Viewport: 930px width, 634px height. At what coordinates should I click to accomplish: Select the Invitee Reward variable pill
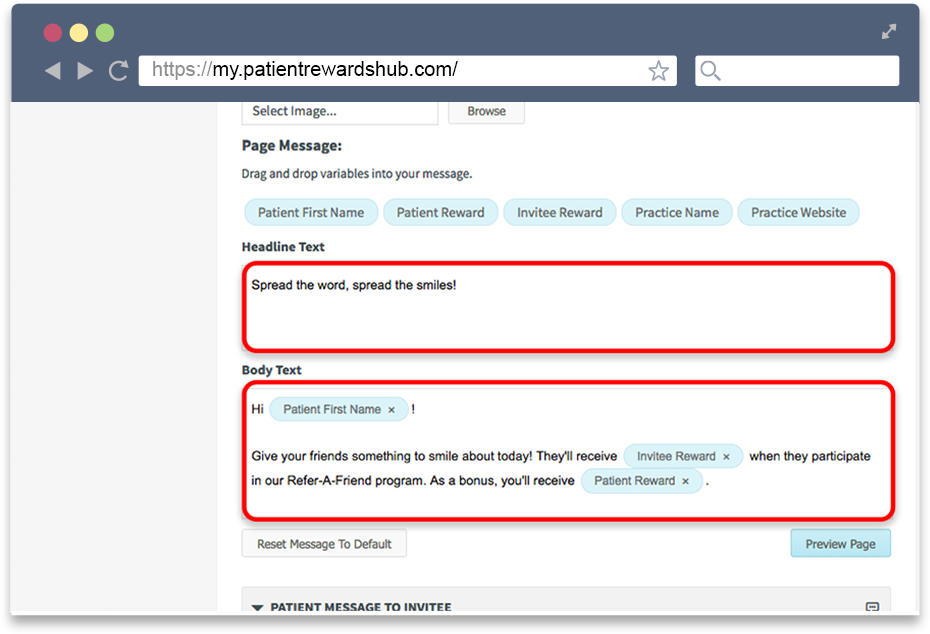pyautogui.click(x=559, y=212)
